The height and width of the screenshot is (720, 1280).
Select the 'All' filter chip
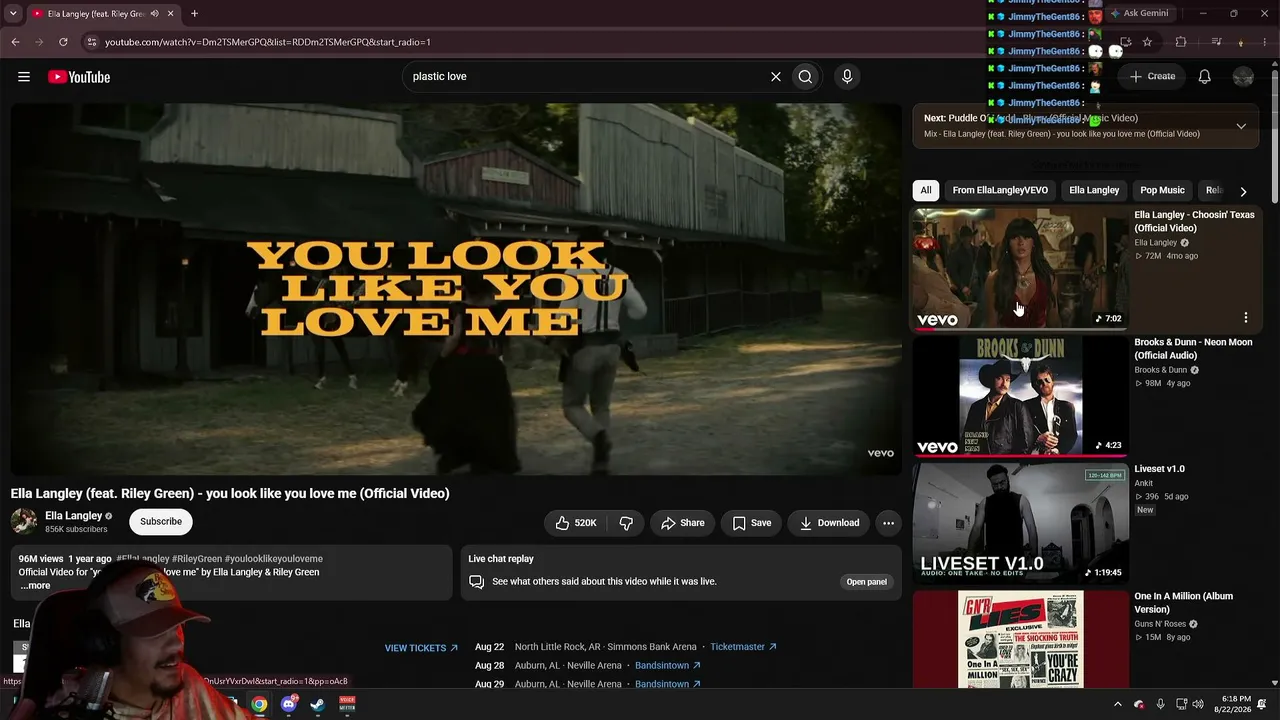click(926, 190)
